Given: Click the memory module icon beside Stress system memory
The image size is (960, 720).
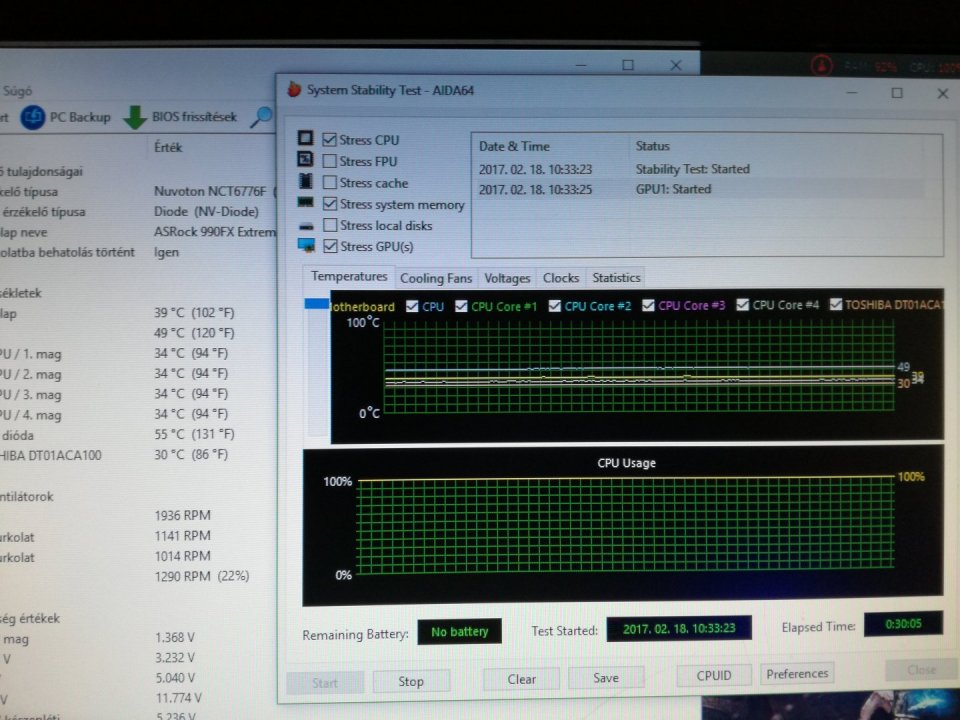Looking at the screenshot, I should click(x=306, y=202).
